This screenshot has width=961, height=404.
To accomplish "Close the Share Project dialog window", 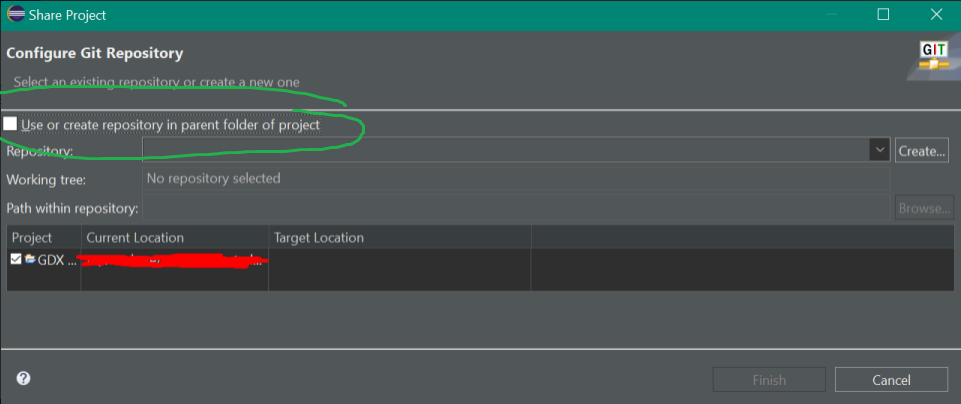I will click(936, 15).
